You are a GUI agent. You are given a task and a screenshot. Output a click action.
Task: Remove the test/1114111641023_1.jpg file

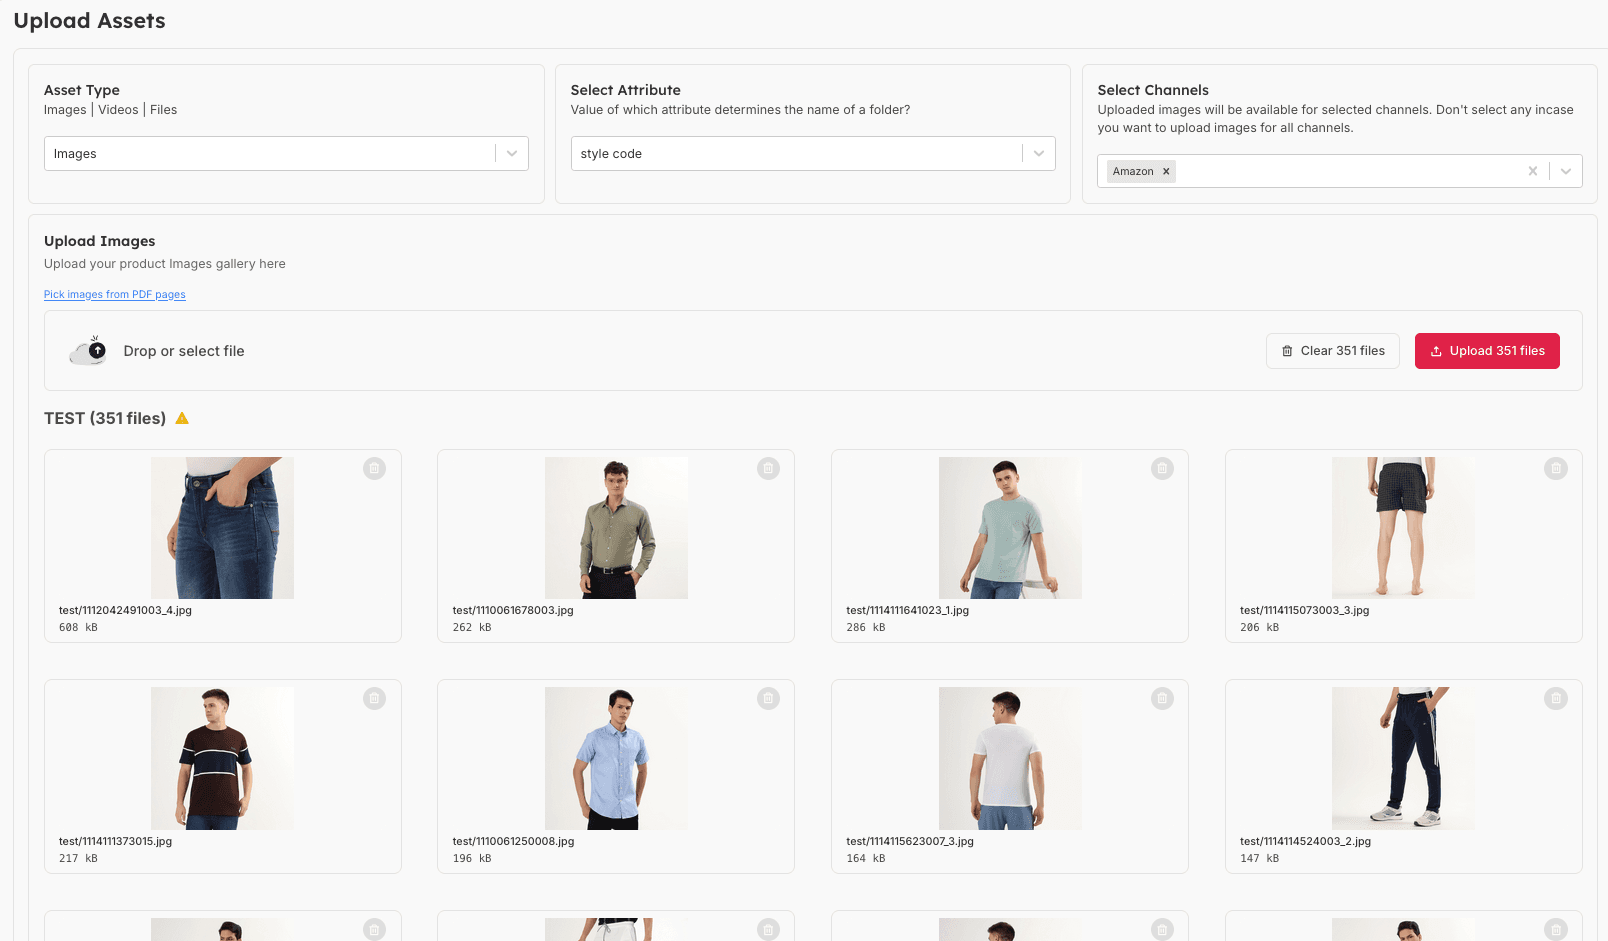point(1162,468)
